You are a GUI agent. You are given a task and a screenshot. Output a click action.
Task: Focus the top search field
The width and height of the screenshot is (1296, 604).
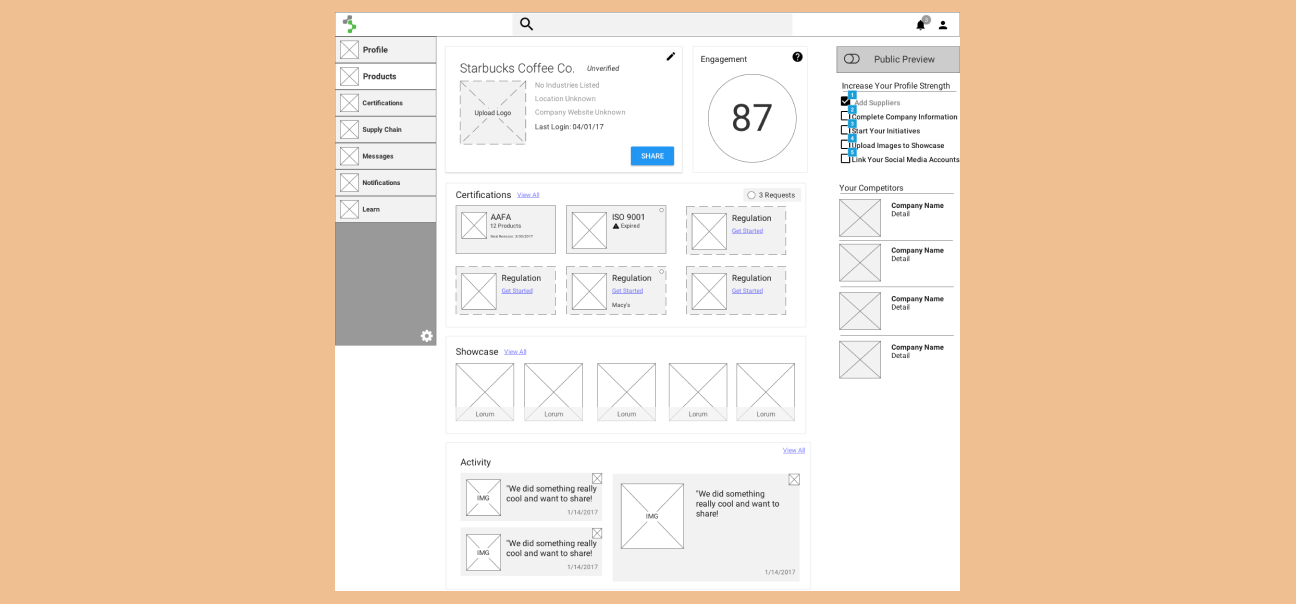tap(652, 24)
